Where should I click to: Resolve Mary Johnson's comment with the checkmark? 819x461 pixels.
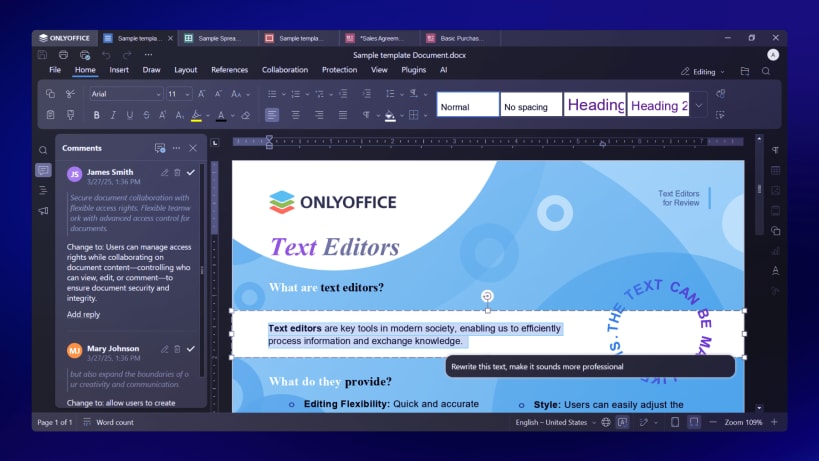191,349
